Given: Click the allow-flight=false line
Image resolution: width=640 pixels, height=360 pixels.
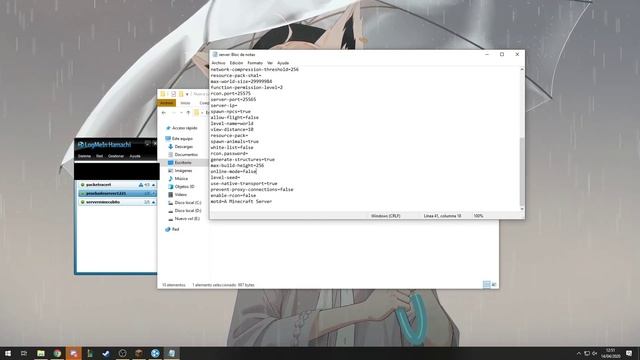Looking at the screenshot, I should click(234, 117).
